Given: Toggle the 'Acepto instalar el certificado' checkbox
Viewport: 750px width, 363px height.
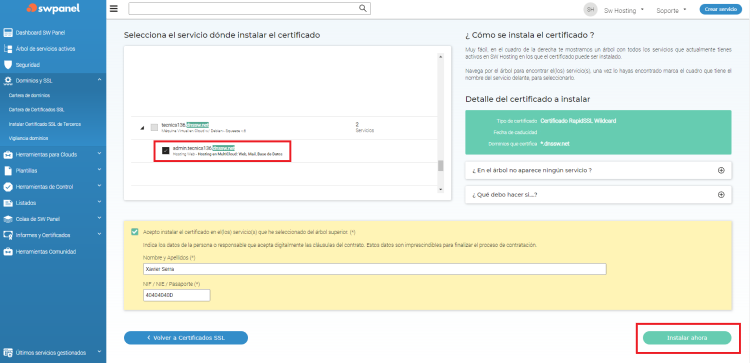Looking at the screenshot, I should [134, 232].
